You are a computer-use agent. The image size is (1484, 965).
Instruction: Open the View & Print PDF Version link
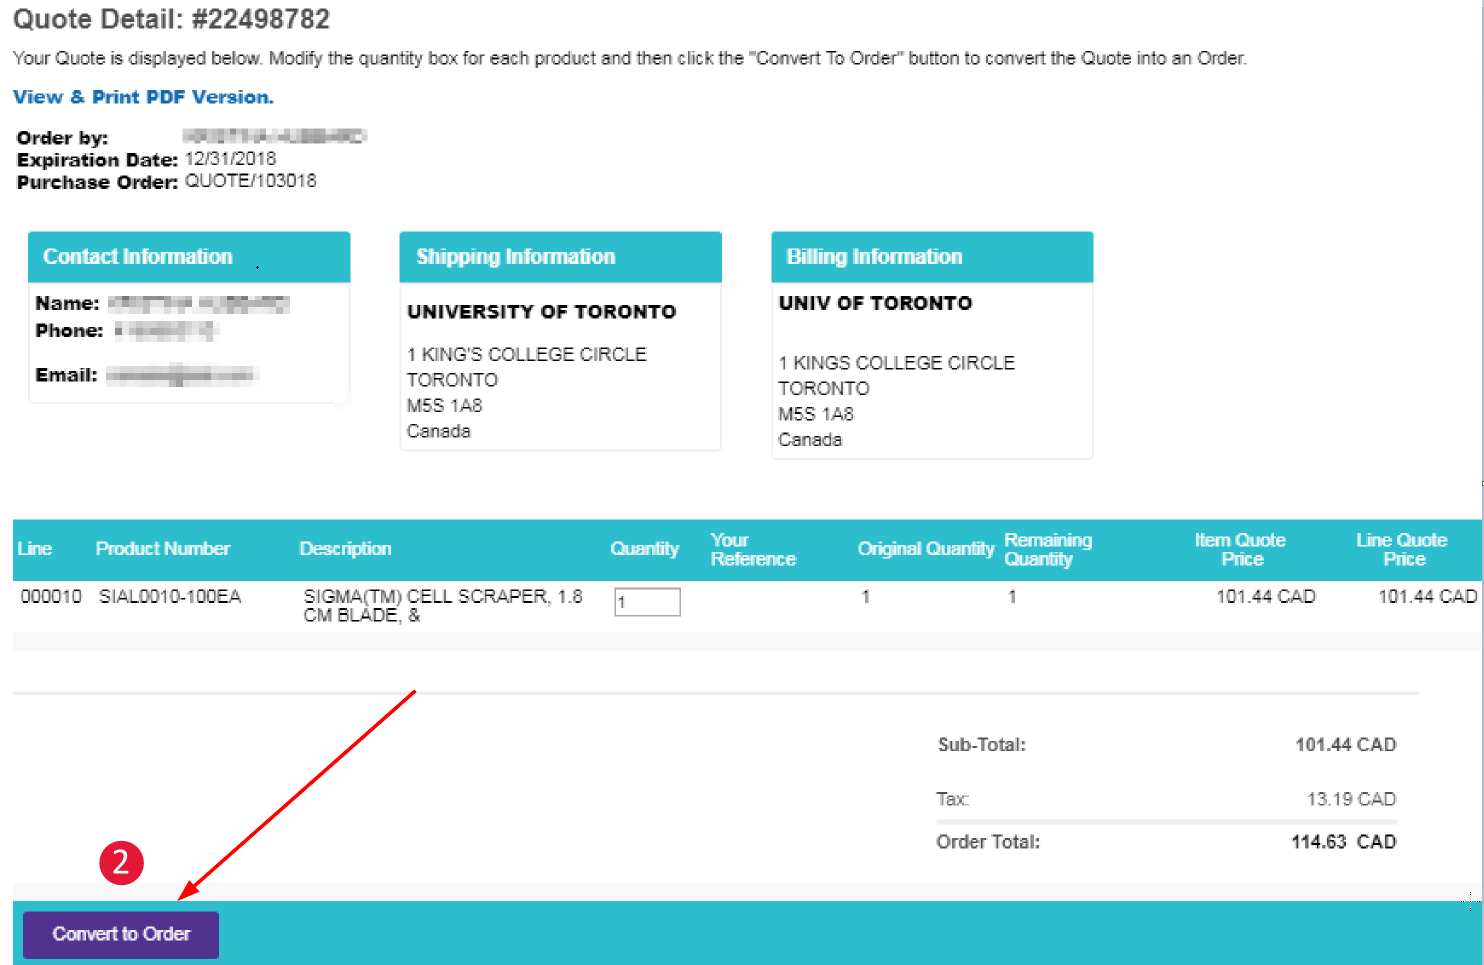pyautogui.click(x=143, y=97)
